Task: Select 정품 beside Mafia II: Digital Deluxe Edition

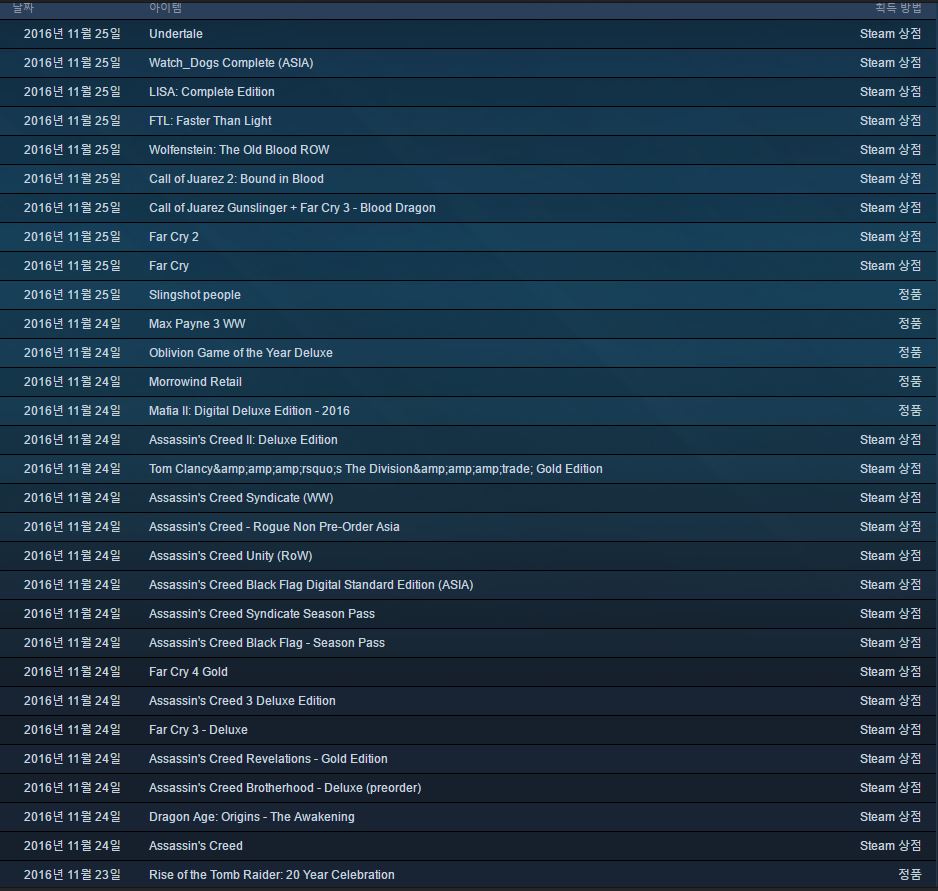Action: point(910,411)
